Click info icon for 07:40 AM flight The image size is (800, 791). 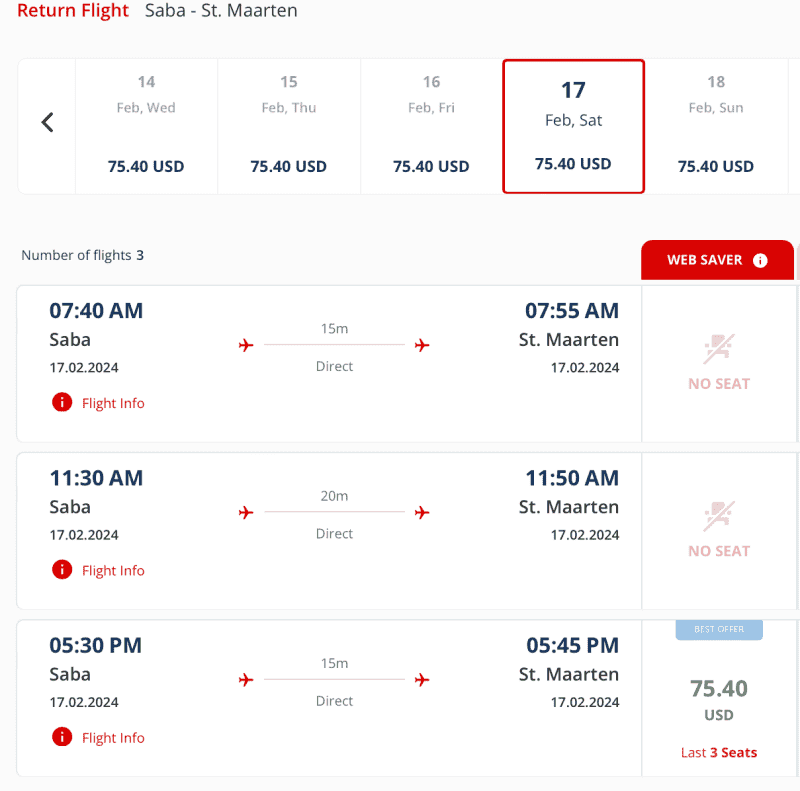pyautogui.click(x=62, y=402)
